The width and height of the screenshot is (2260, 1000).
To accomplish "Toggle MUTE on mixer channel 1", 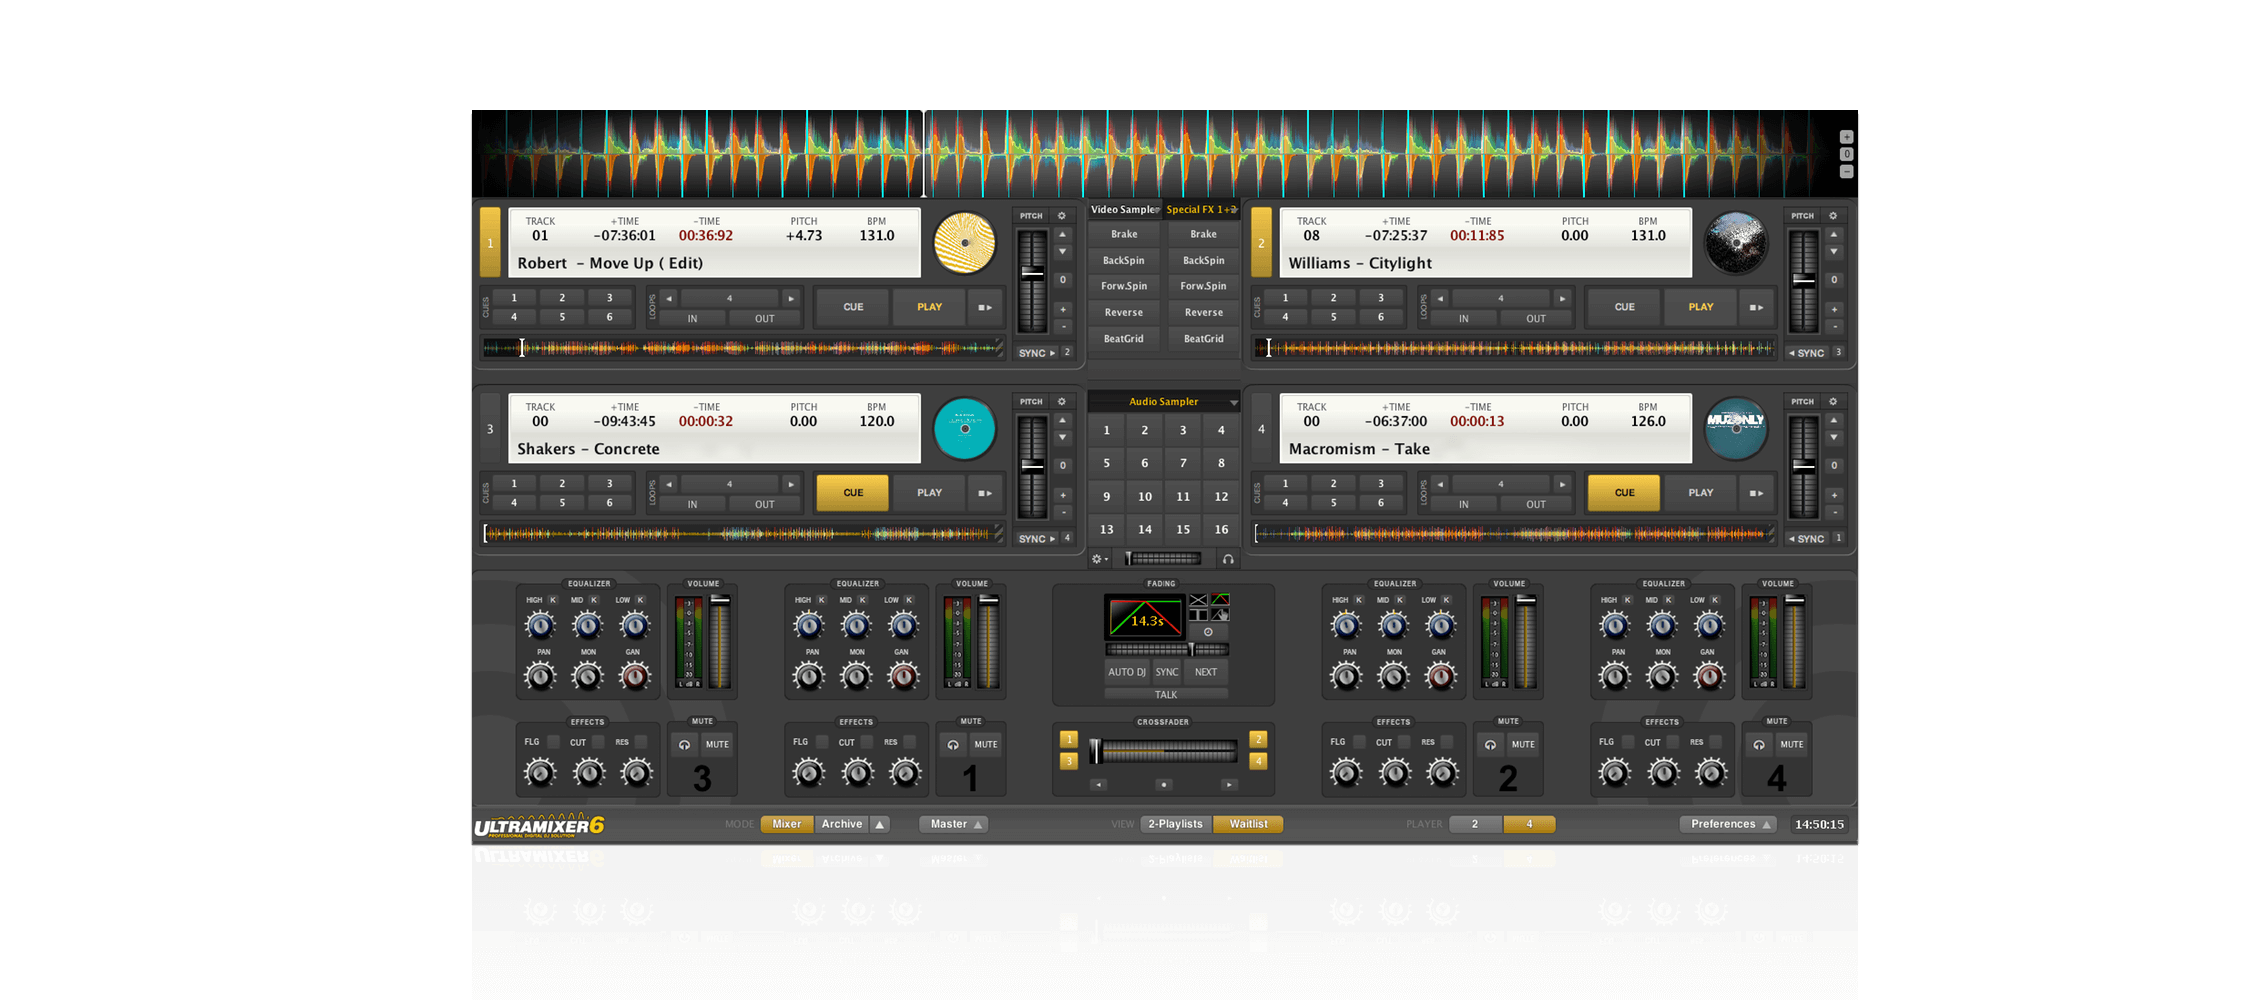I will pos(986,744).
